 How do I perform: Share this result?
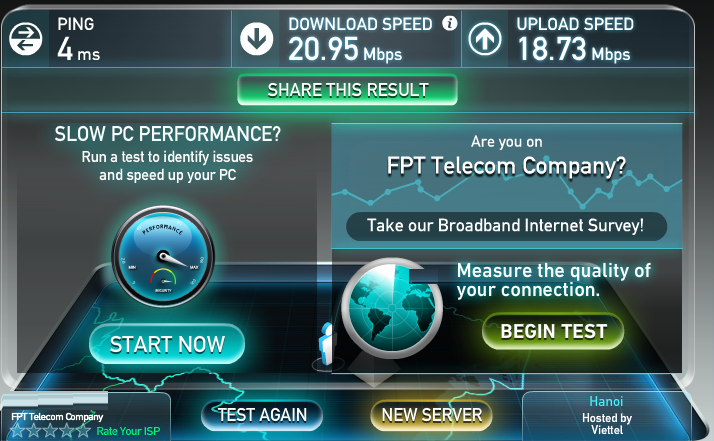tap(347, 90)
